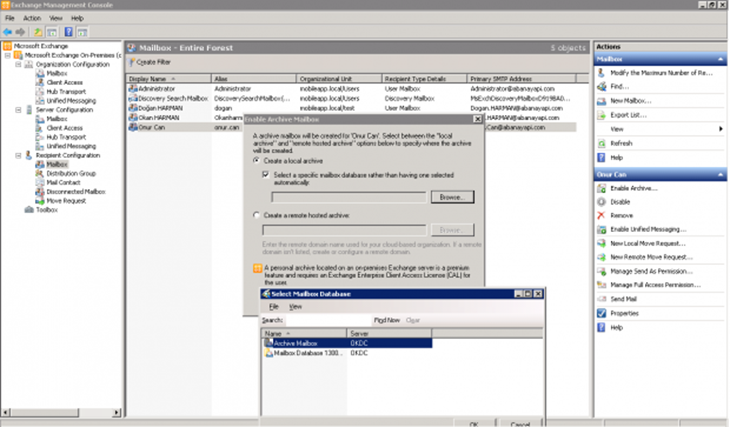The width and height of the screenshot is (730, 427).
Task: Open the Help menu
Action: (77, 18)
